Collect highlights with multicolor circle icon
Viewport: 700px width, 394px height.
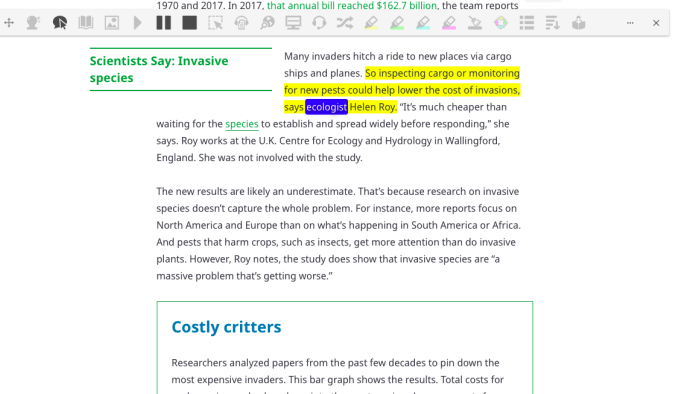pyautogui.click(x=501, y=23)
